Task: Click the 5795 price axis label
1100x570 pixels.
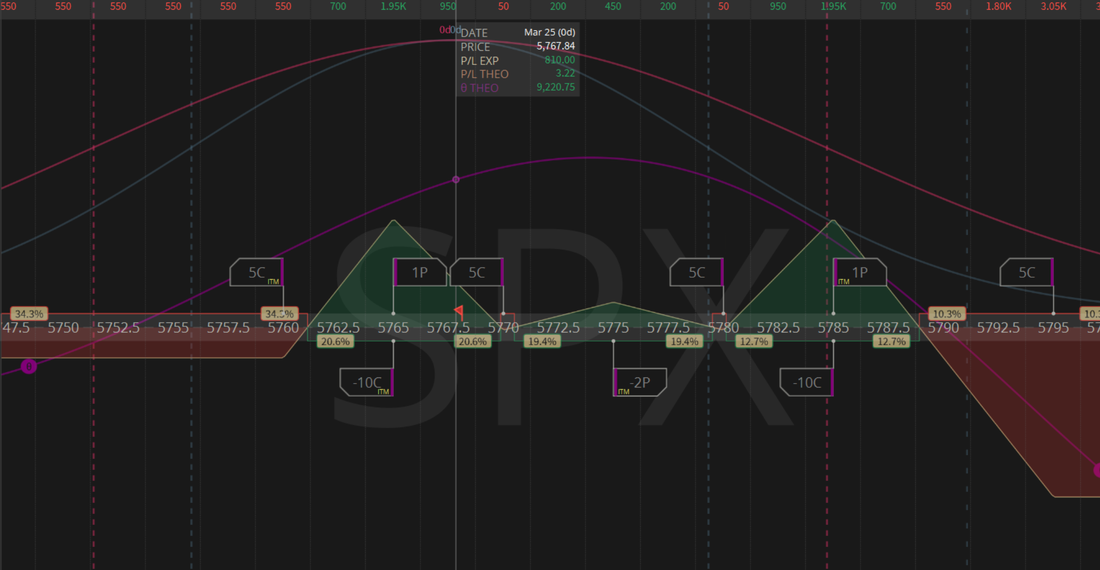Action: 1054,327
